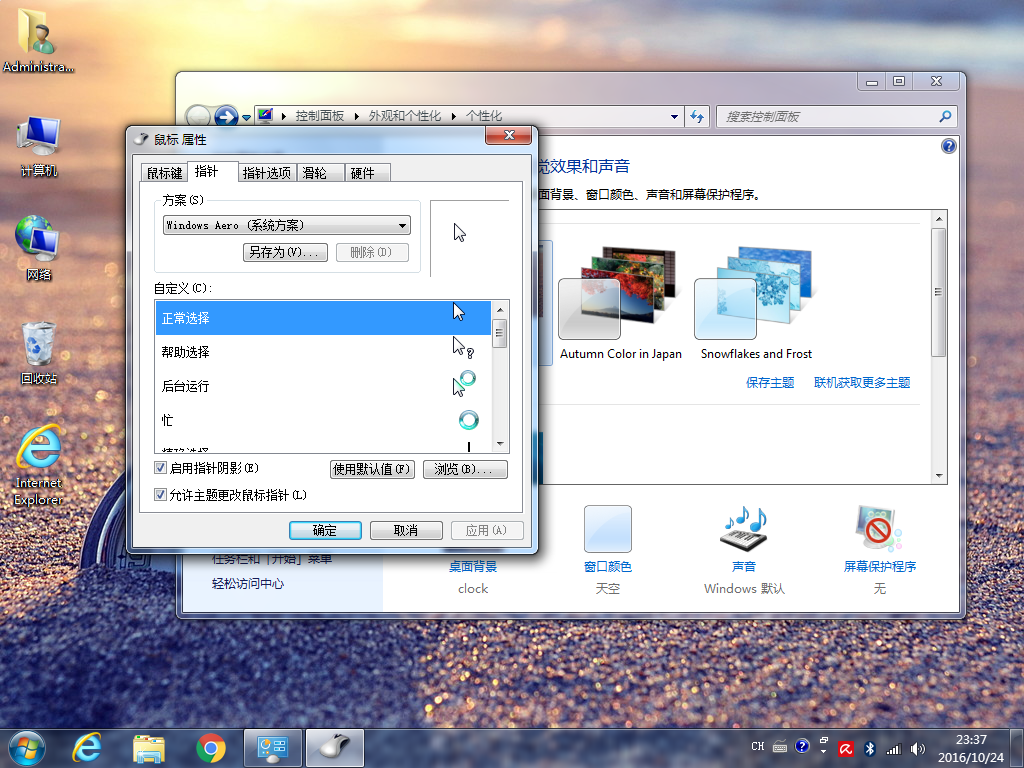The width and height of the screenshot is (1024, 768).
Task: Confirm with the 确定 button
Action: pos(325,530)
